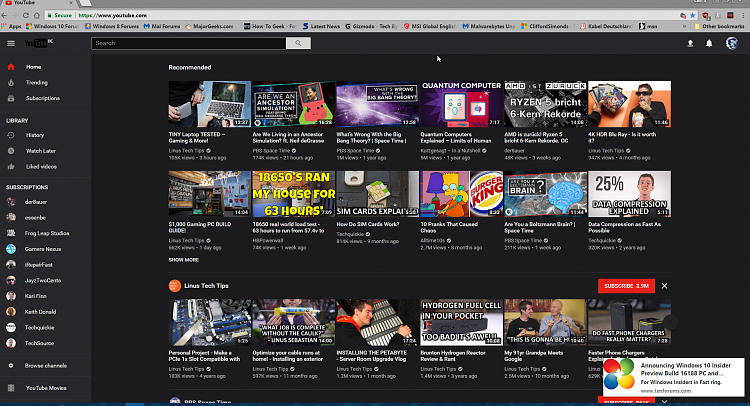Focus the YouTube search field
This screenshot has height=406, width=750.
point(188,43)
